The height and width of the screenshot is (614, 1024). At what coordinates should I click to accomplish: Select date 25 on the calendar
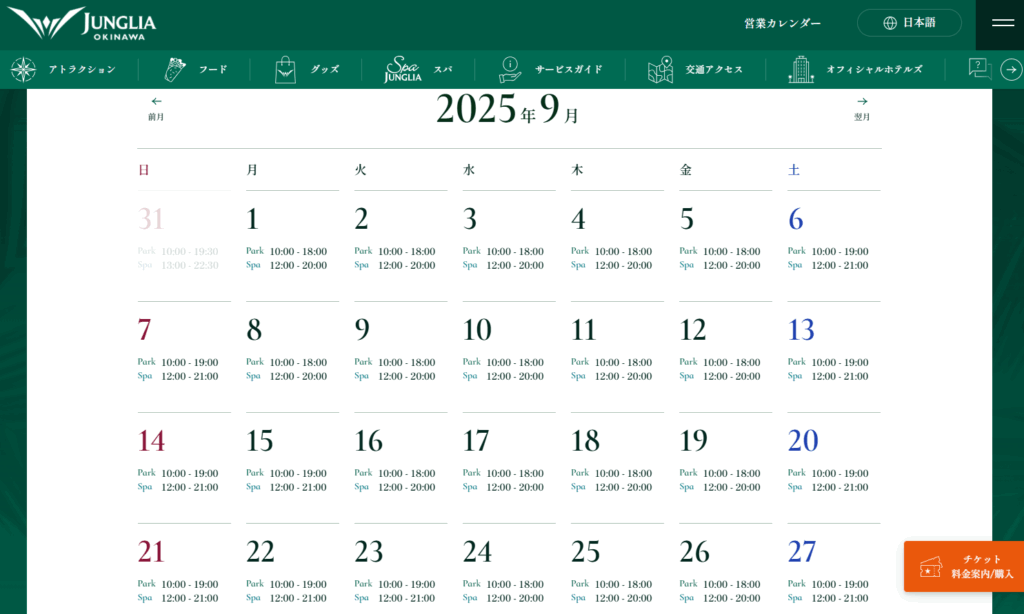pyautogui.click(x=586, y=552)
